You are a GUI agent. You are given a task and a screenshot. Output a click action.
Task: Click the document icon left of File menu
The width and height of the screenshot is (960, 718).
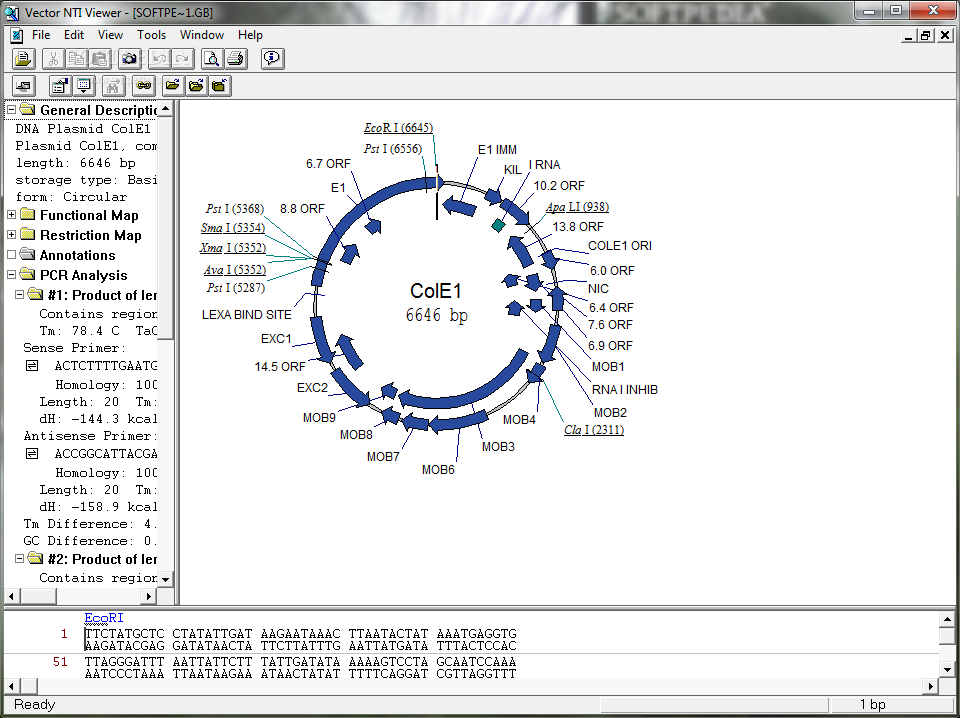17,35
